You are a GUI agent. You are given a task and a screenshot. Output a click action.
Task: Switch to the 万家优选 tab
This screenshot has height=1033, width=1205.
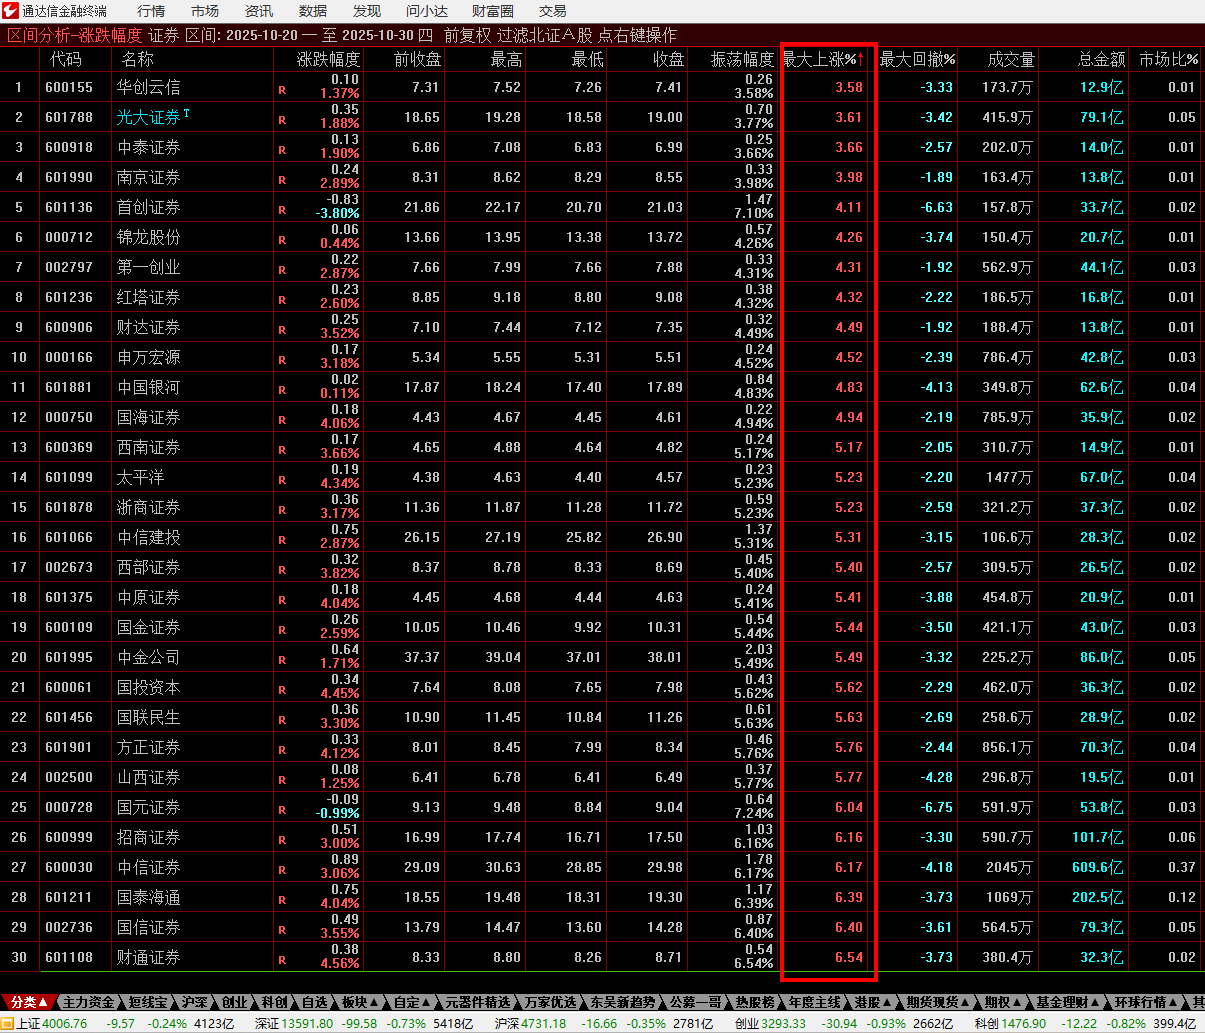point(551,1002)
